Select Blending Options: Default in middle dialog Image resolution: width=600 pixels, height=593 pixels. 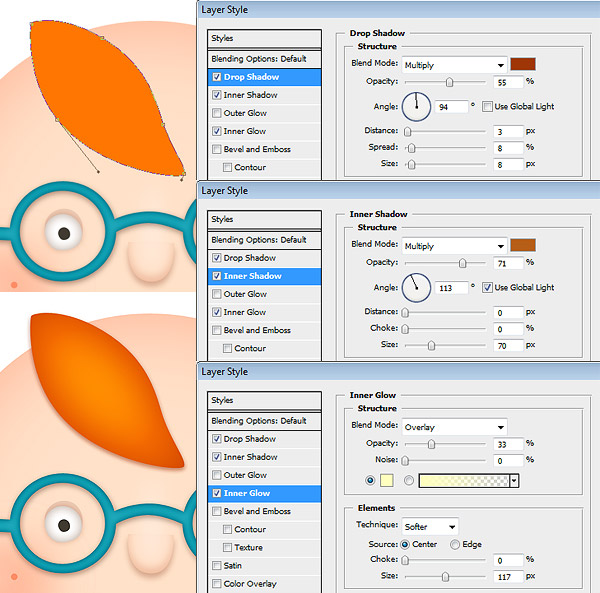pos(264,239)
